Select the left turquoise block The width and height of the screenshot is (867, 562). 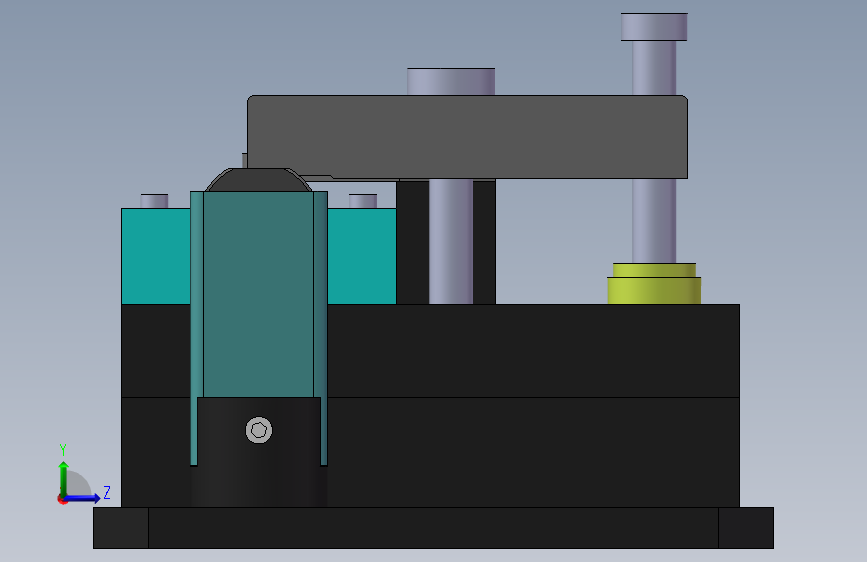(x=156, y=256)
